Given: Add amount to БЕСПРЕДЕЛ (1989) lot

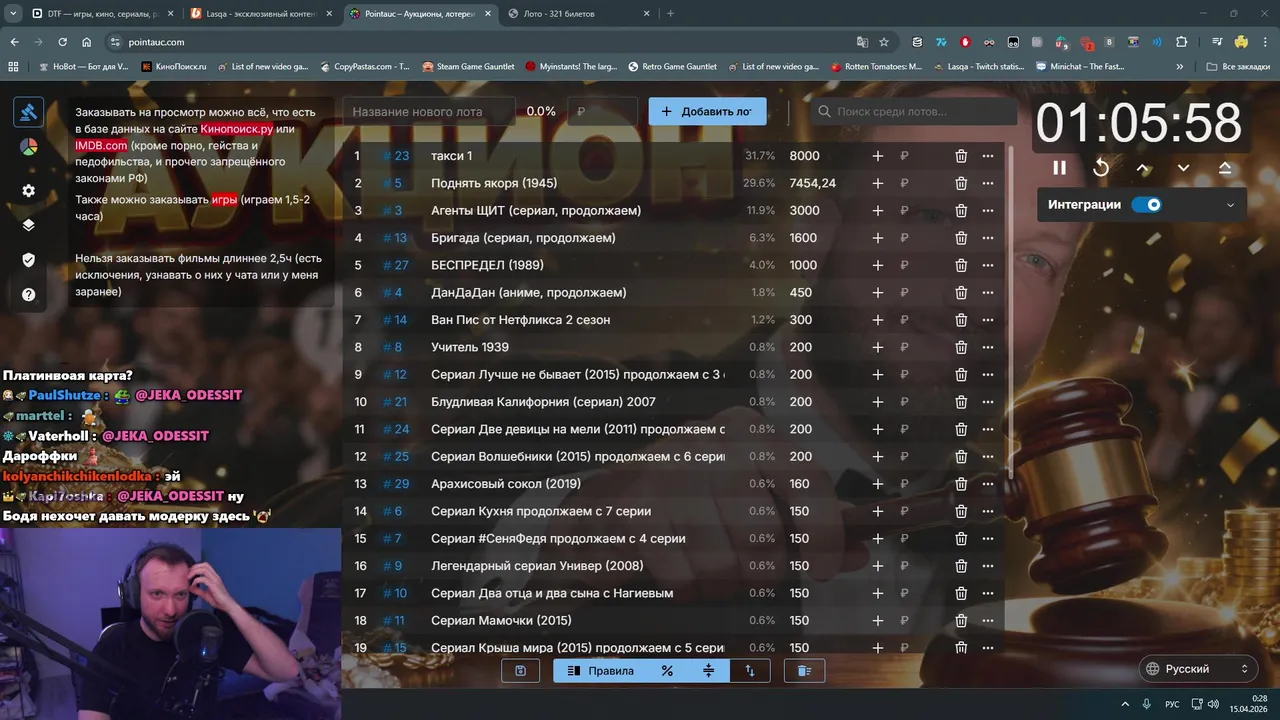Looking at the screenshot, I should [878, 265].
